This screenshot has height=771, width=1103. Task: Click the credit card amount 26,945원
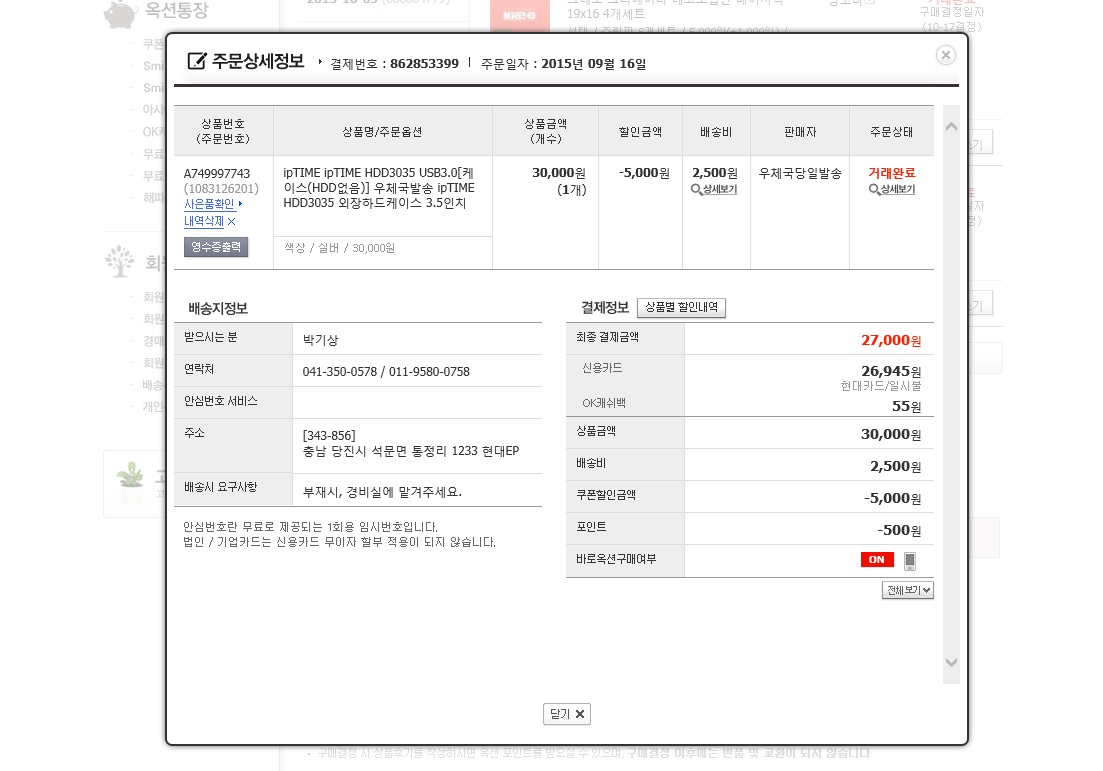click(891, 371)
